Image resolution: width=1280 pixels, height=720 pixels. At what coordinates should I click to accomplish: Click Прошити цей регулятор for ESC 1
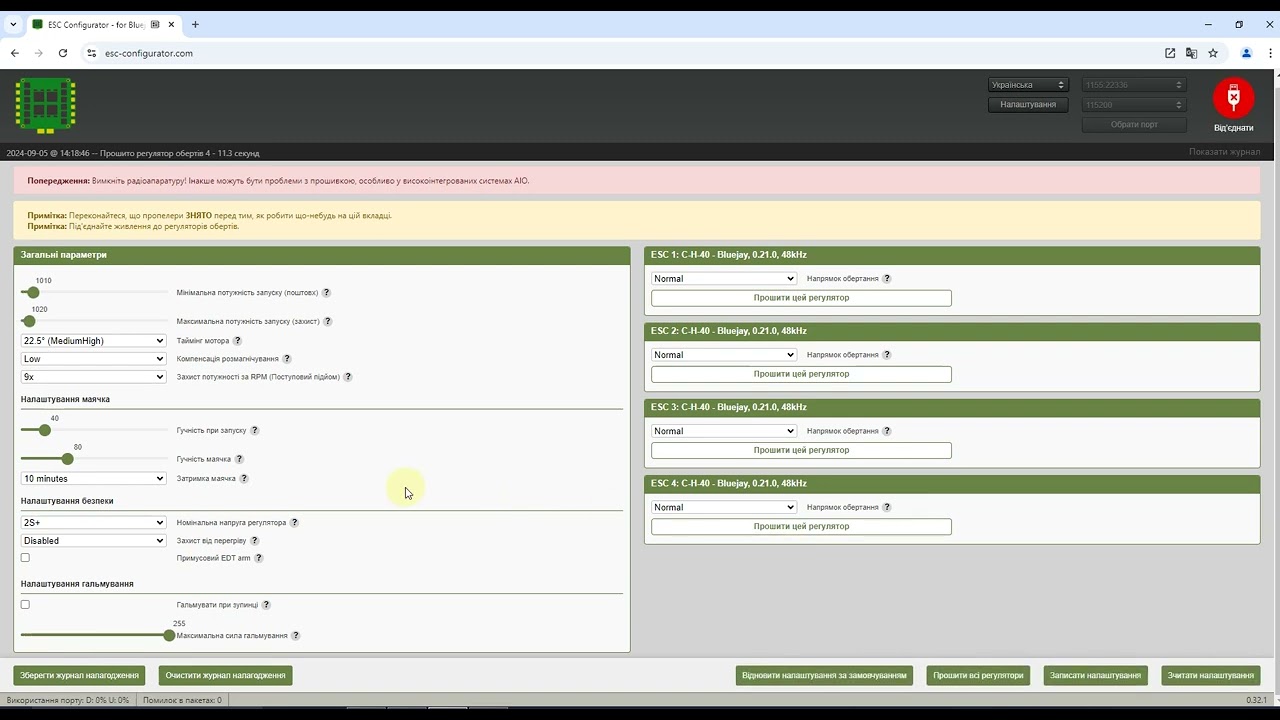[801, 298]
